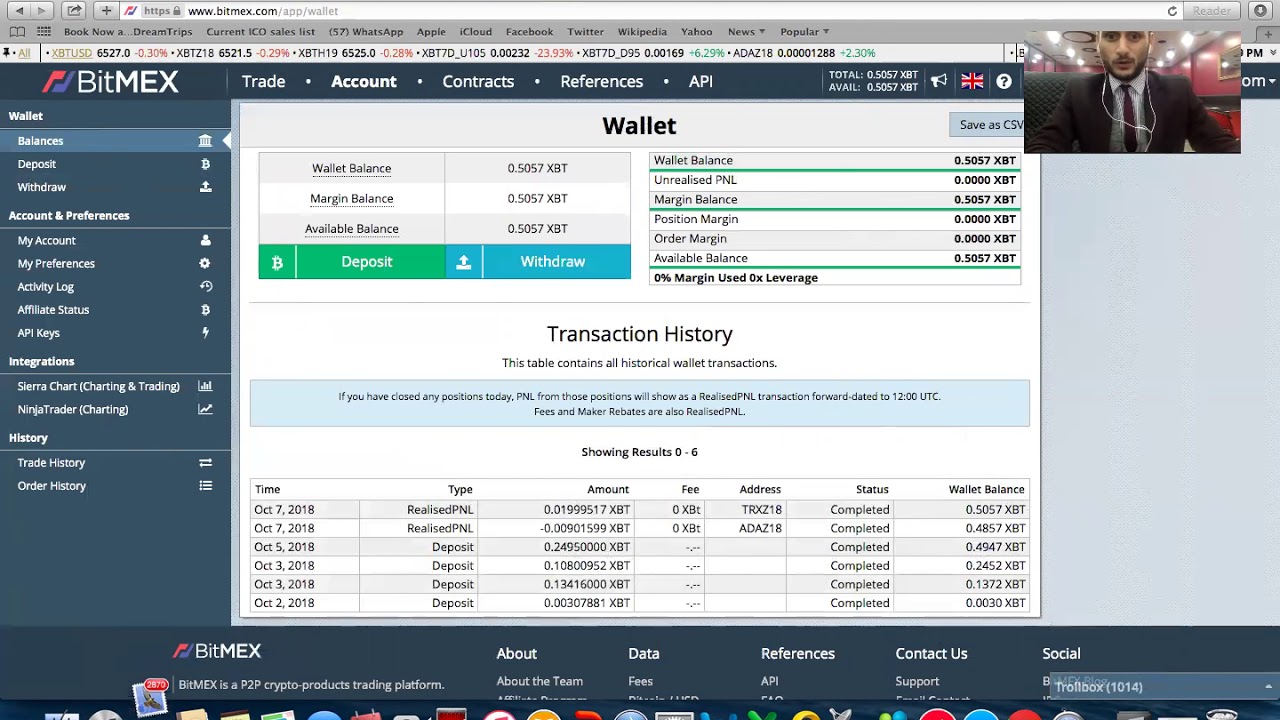This screenshot has width=1280, height=720.
Task: Click the announcements megaphone icon
Action: click(x=939, y=81)
